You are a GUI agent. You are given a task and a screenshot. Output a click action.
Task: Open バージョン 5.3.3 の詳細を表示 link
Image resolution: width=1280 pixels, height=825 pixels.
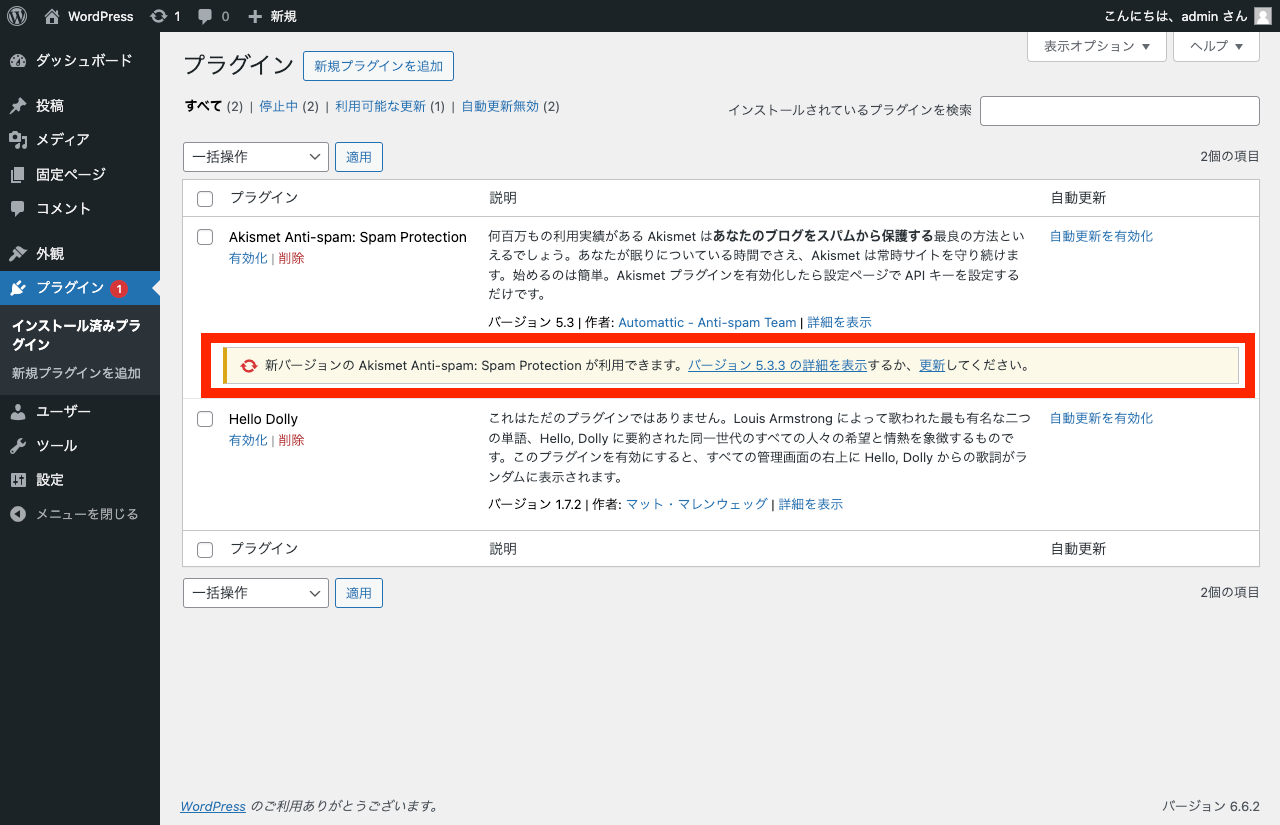pyautogui.click(x=777, y=366)
